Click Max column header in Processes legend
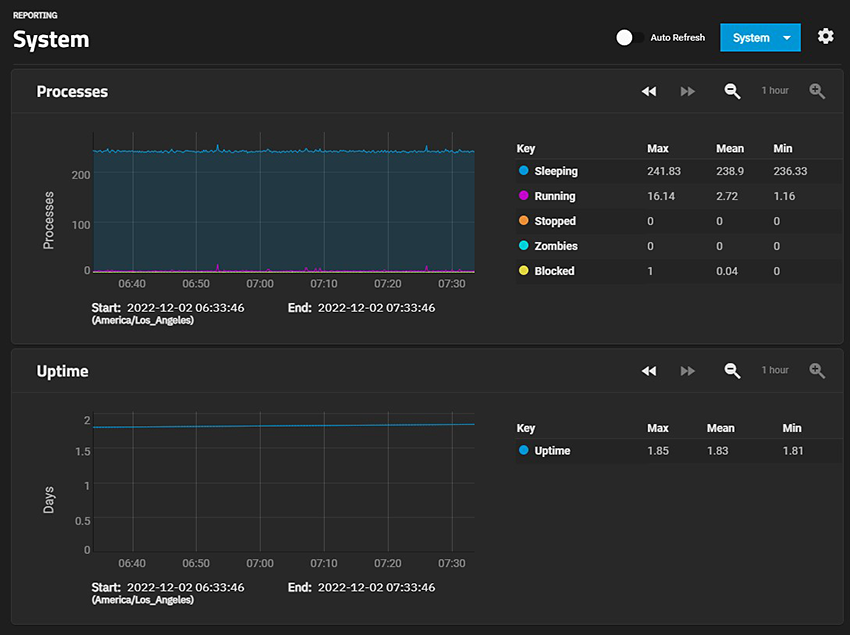The image size is (850, 635). pos(658,149)
